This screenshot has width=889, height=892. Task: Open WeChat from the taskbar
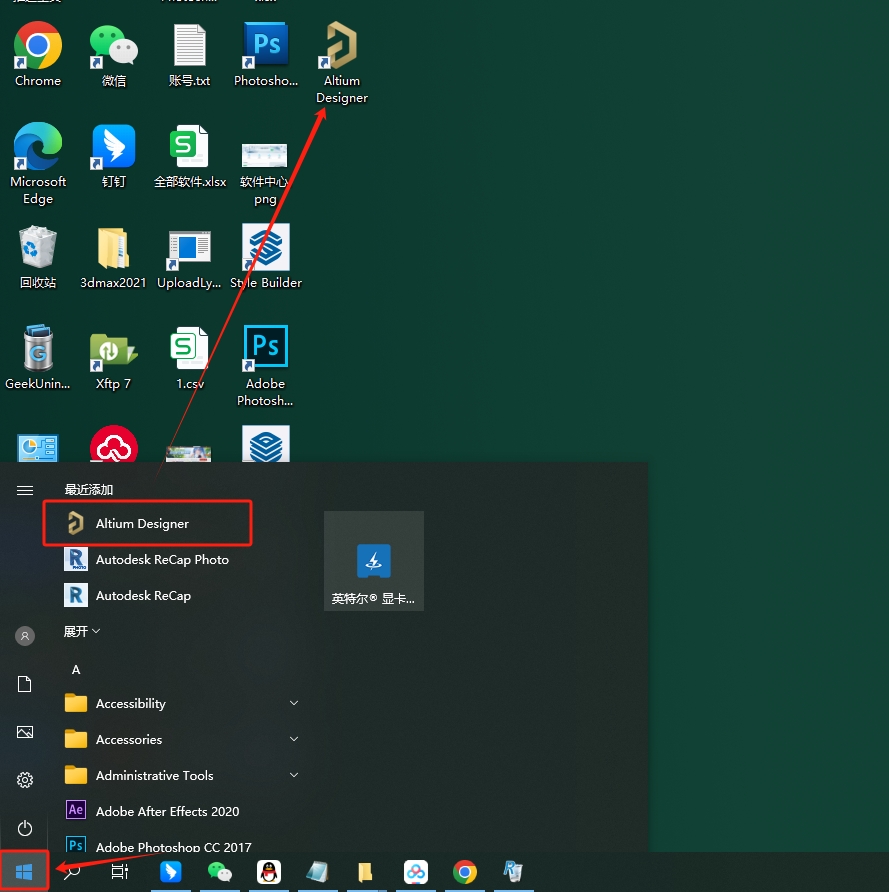point(220,872)
